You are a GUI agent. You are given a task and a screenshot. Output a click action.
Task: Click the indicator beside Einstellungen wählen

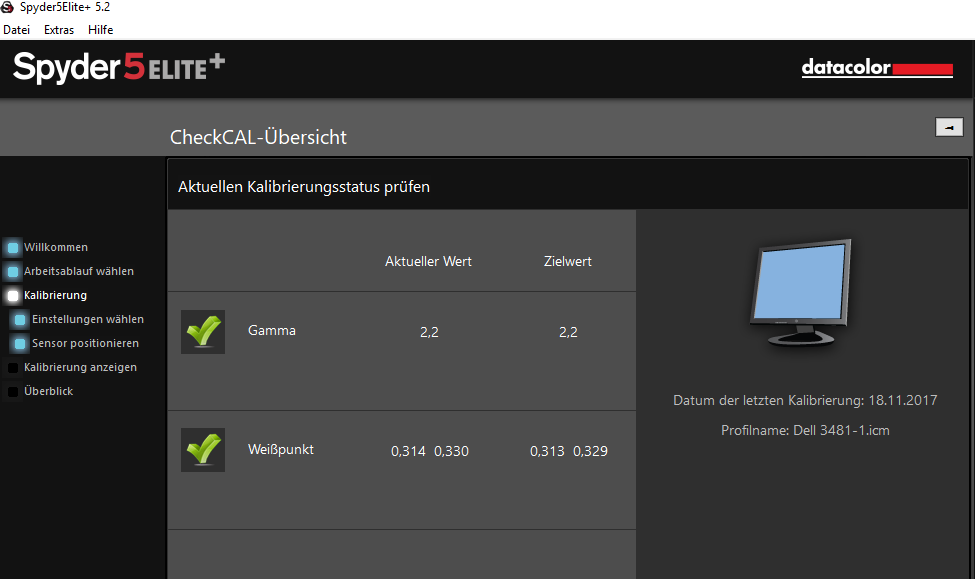(20, 320)
